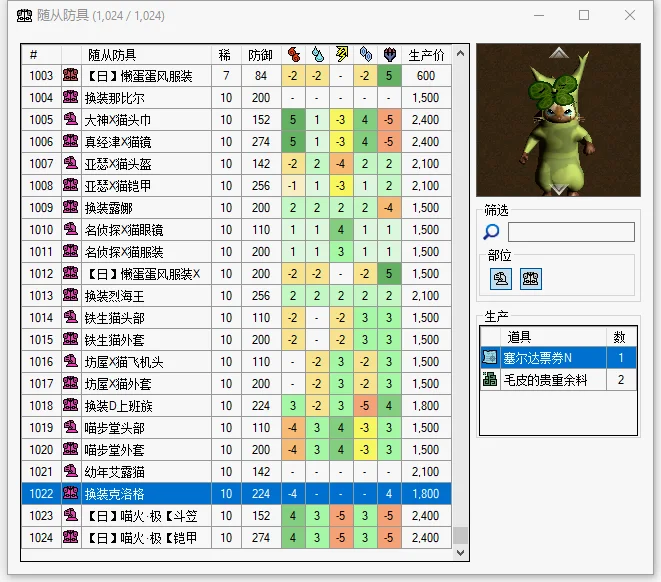Select the 名侦探X猫服装 row

[236, 252]
